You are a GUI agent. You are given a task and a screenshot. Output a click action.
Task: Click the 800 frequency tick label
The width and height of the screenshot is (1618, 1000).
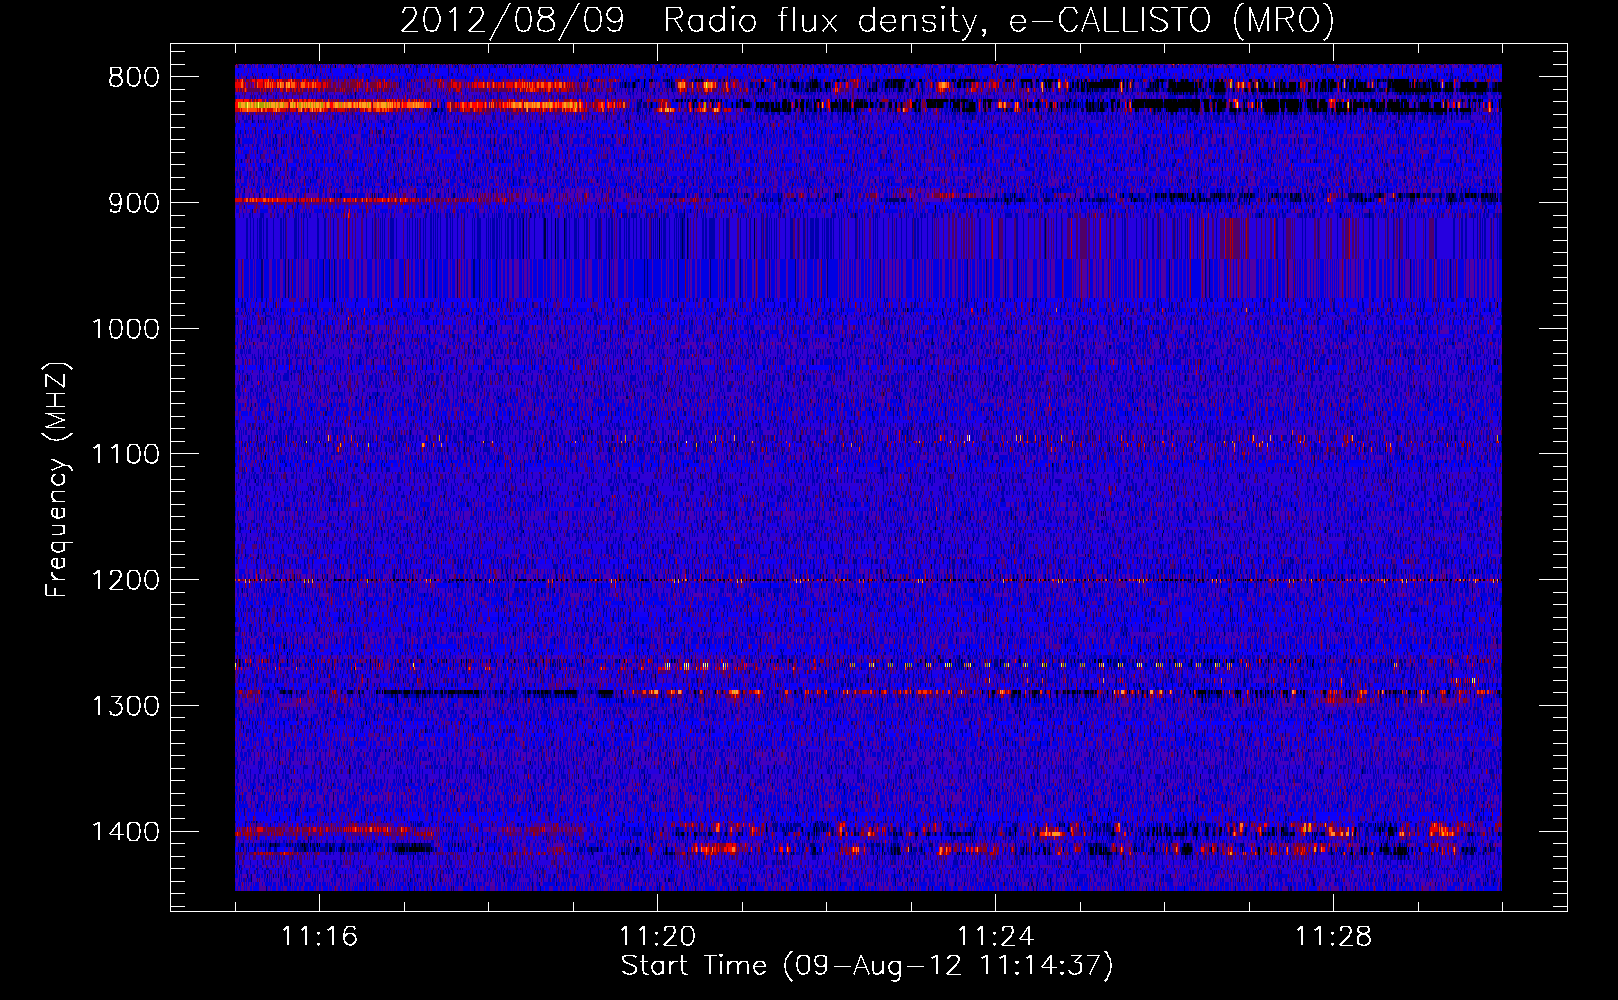134,78
